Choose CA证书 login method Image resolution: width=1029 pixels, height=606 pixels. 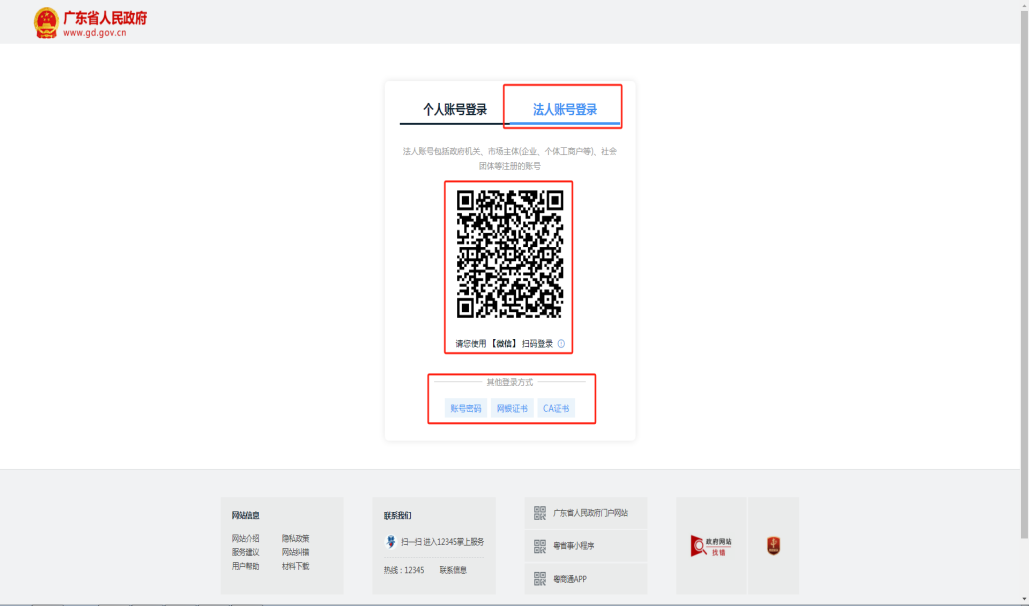coord(556,408)
